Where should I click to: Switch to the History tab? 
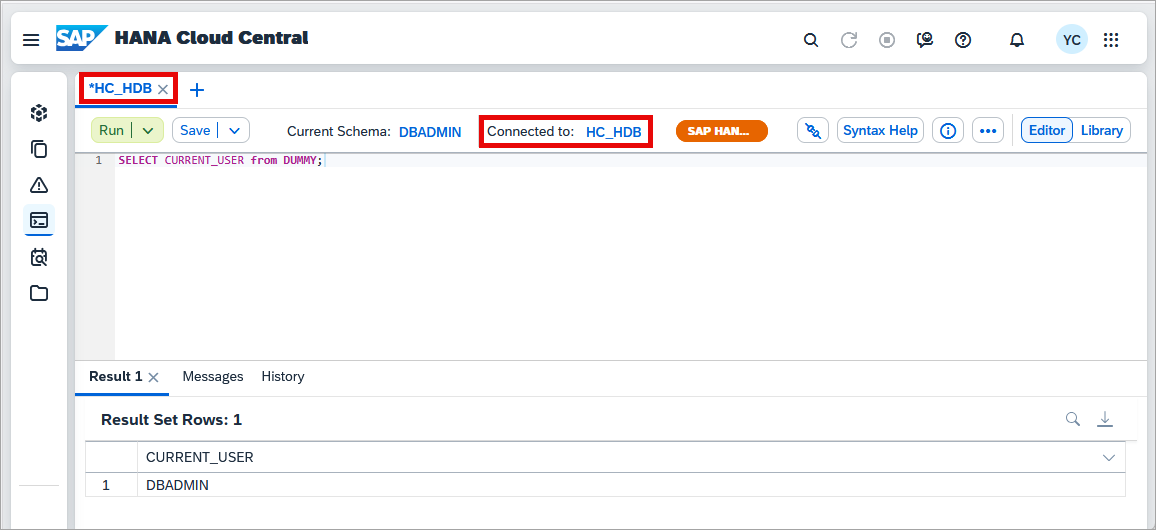coord(283,377)
